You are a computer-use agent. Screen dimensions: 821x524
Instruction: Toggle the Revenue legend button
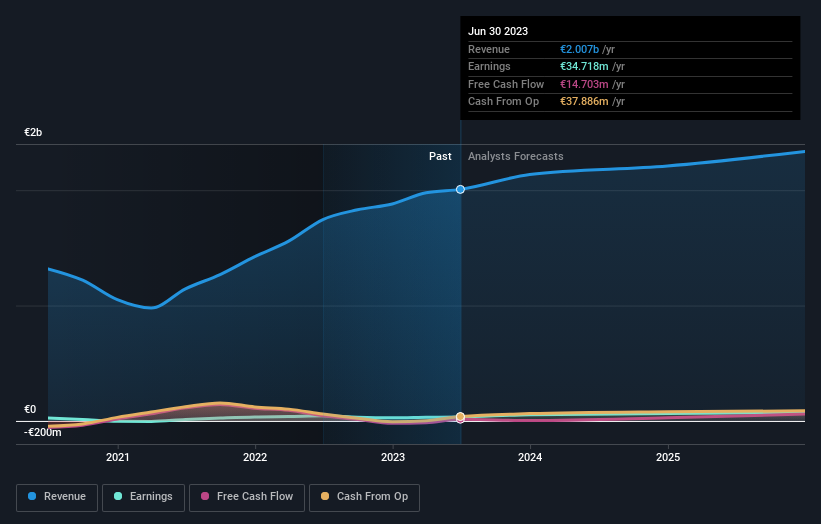[57, 497]
